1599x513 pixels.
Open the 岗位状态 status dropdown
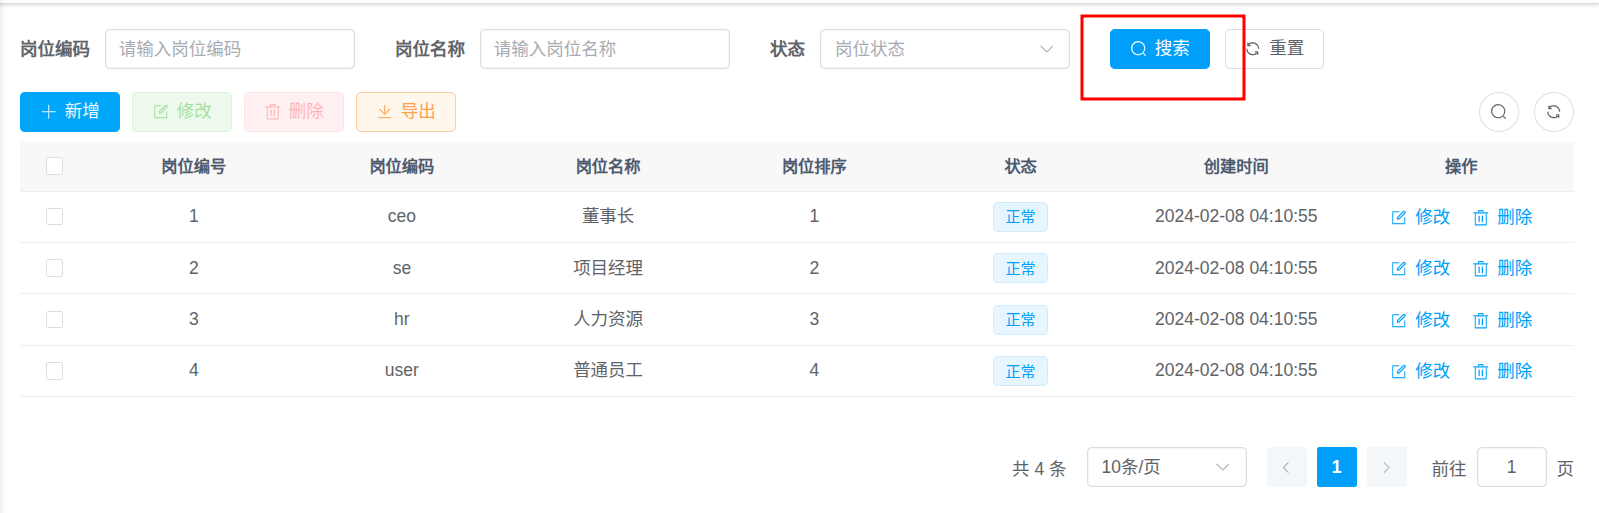(x=944, y=49)
